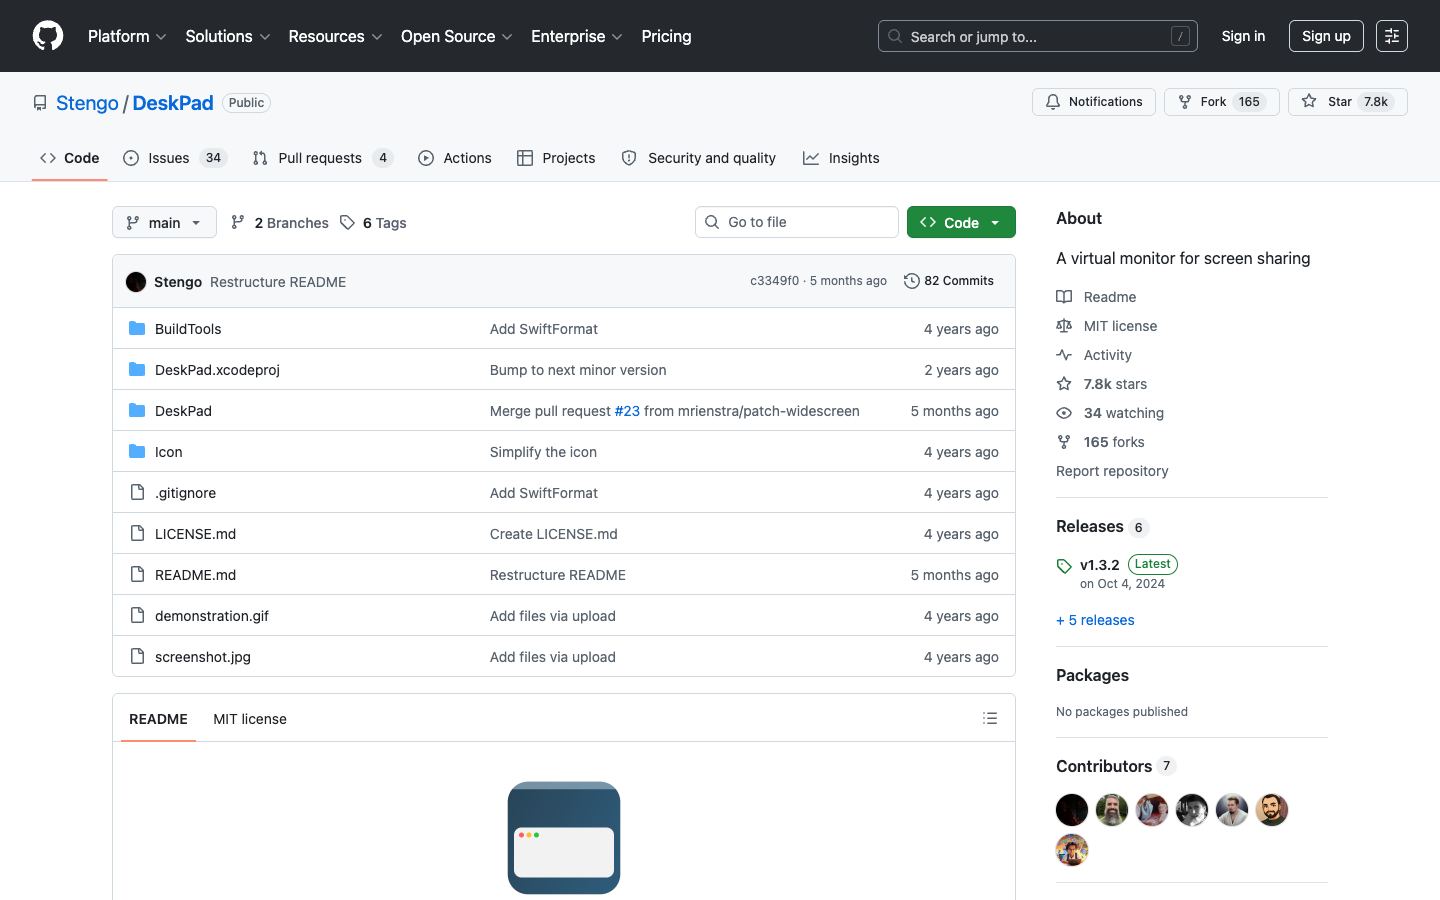Switch to the Issues tab
This screenshot has width=1440, height=900.
tap(175, 158)
